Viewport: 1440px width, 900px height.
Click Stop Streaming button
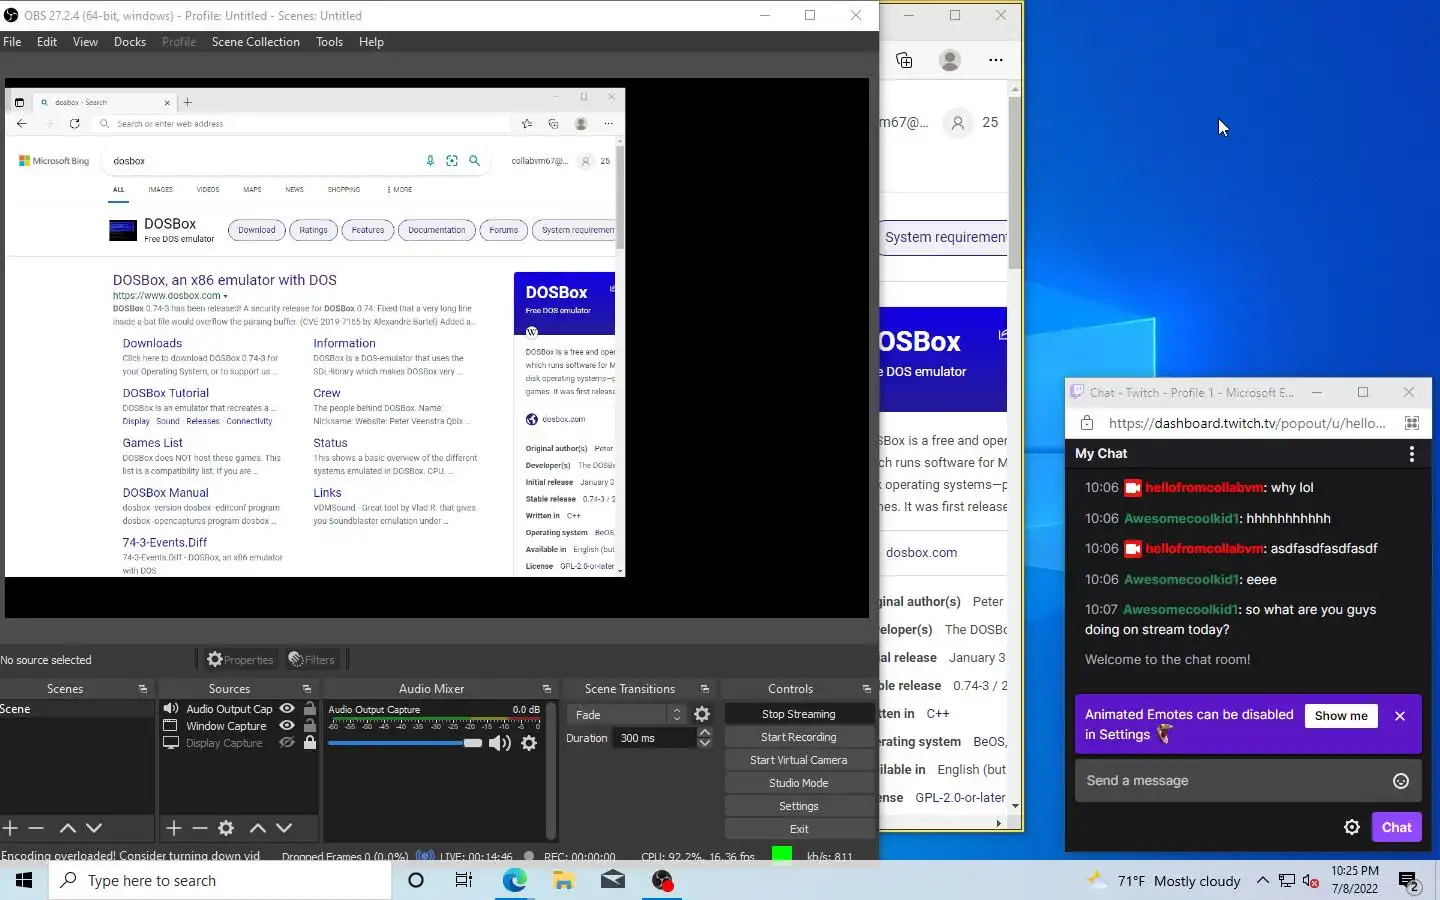click(x=798, y=714)
